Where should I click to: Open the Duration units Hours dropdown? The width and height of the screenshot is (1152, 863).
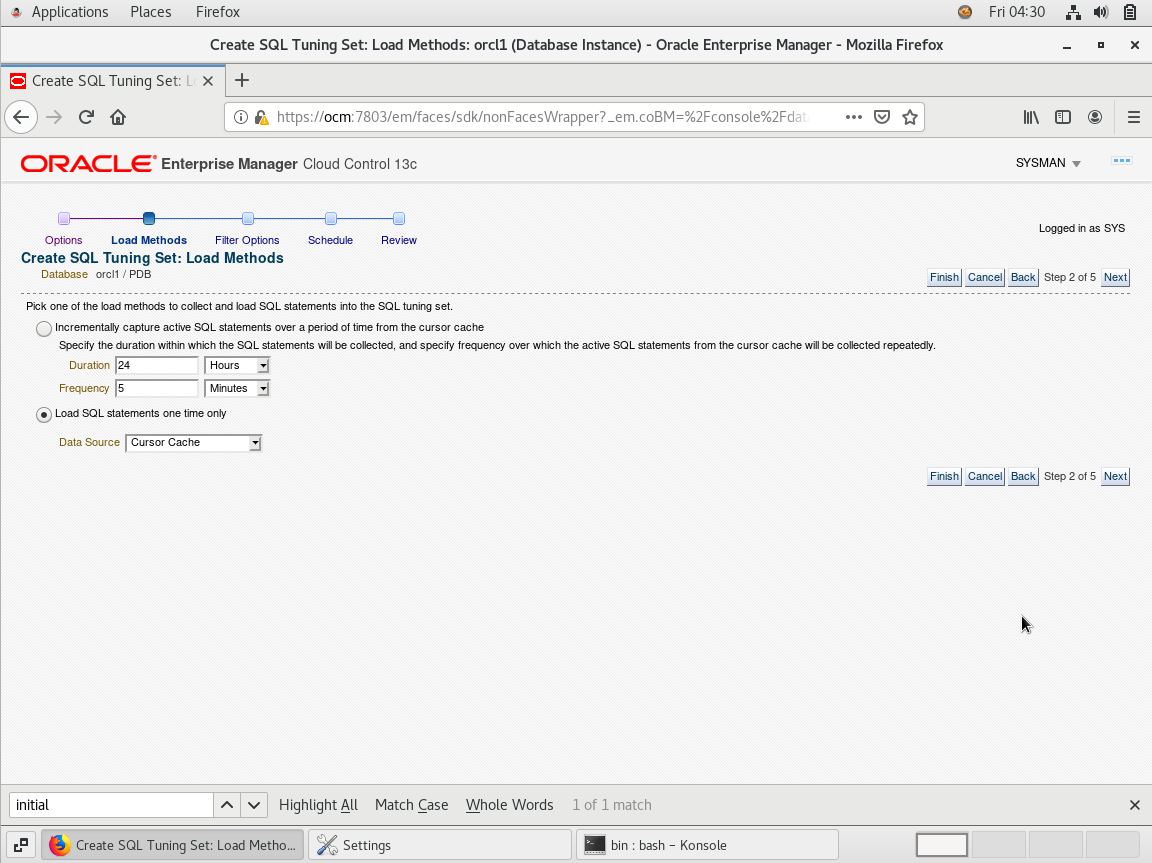237,366
